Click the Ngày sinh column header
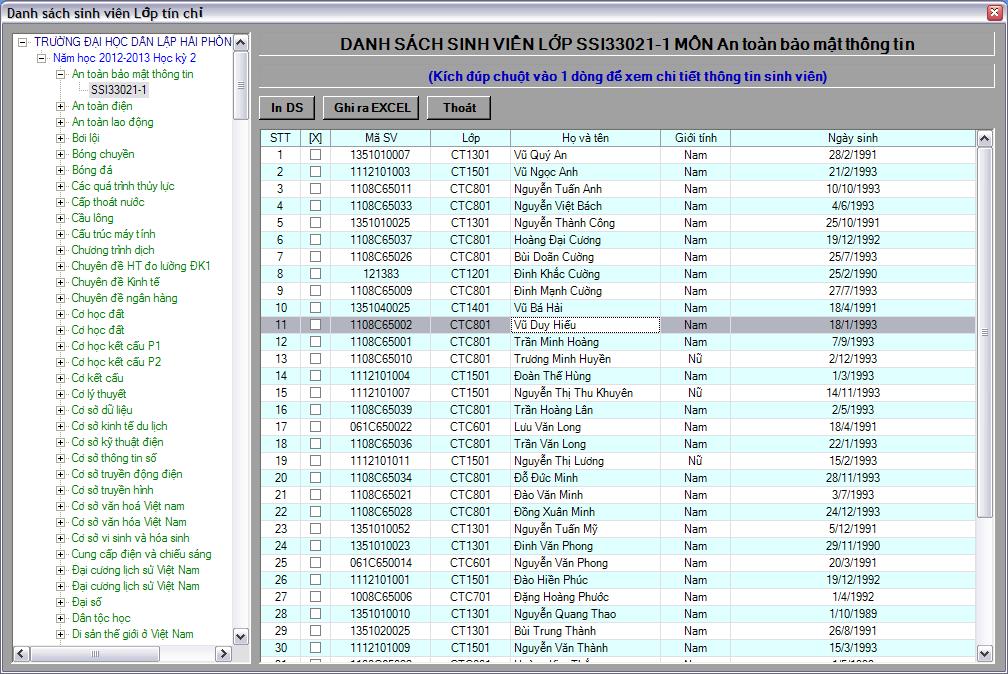This screenshot has width=1008, height=674. [853, 138]
